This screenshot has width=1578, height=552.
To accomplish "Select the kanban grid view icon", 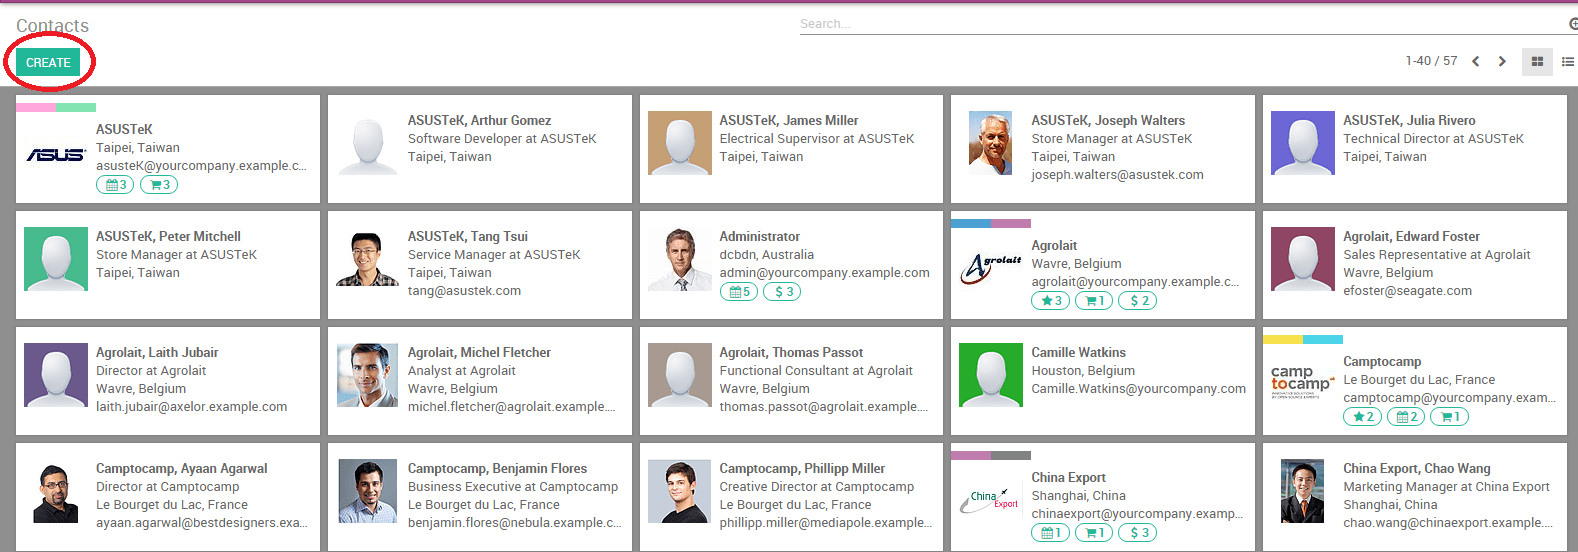I will point(1537,62).
